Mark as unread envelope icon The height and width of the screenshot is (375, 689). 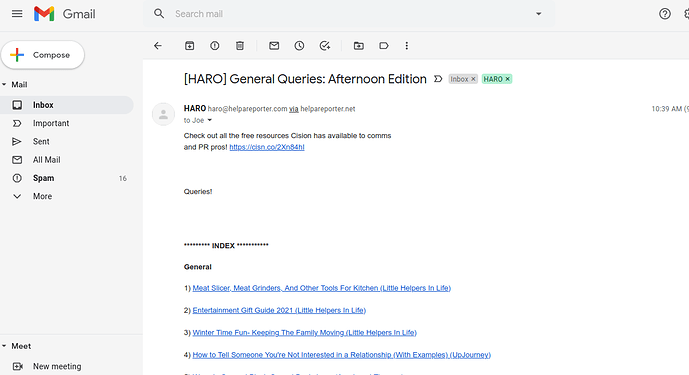[274, 46]
